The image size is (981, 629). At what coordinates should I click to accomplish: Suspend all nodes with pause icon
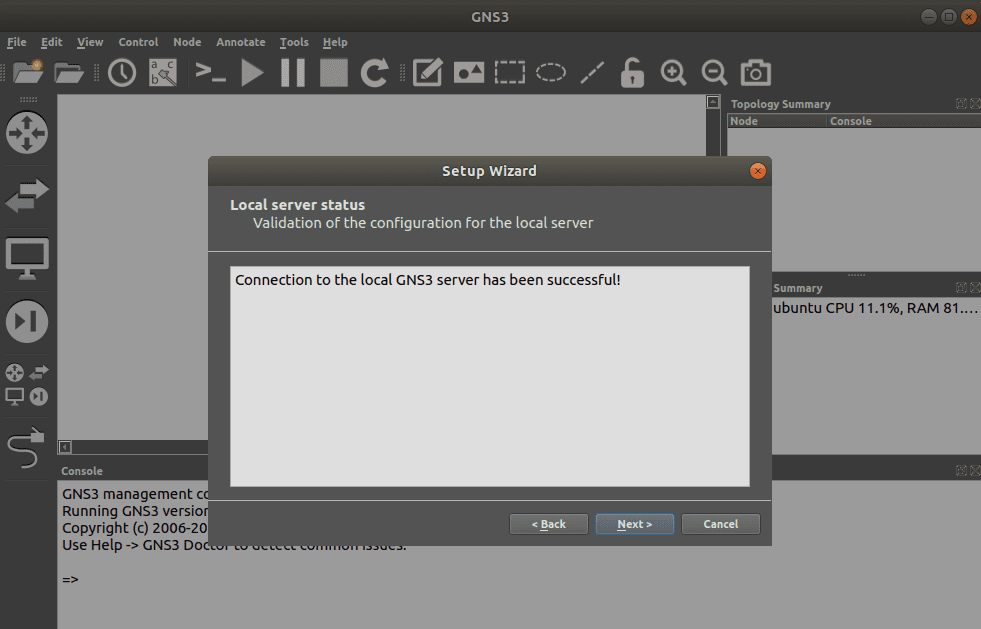pos(293,73)
